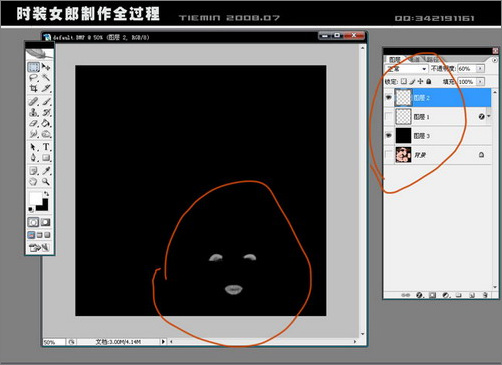This screenshot has height=365, width=502.
Task: Open opacity slider arrow next to 60%
Action: 480,69
